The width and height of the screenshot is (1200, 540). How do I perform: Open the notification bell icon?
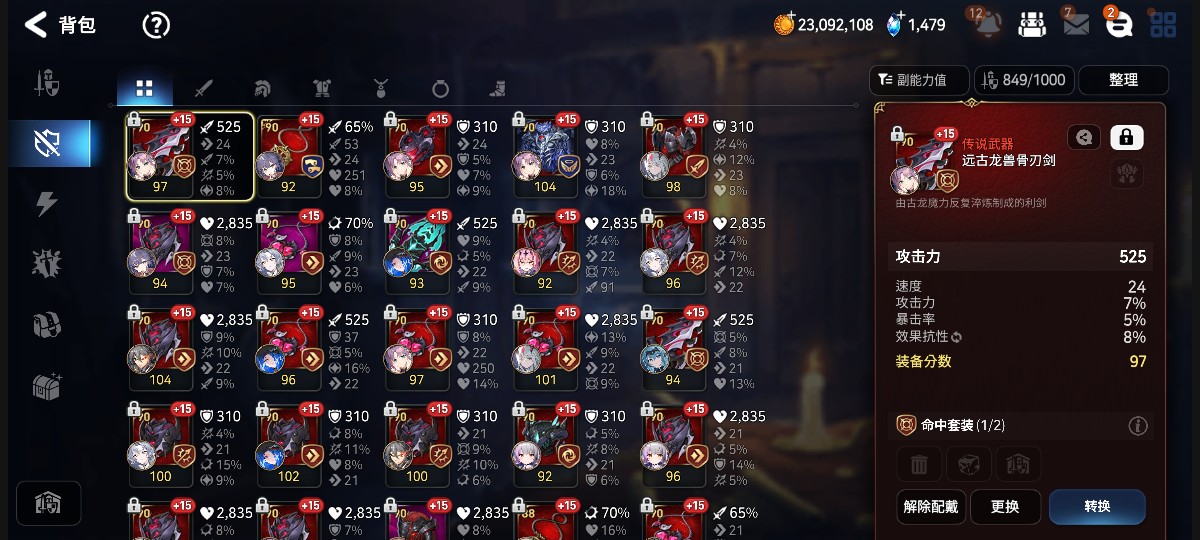pyautogui.click(x=987, y=25)
